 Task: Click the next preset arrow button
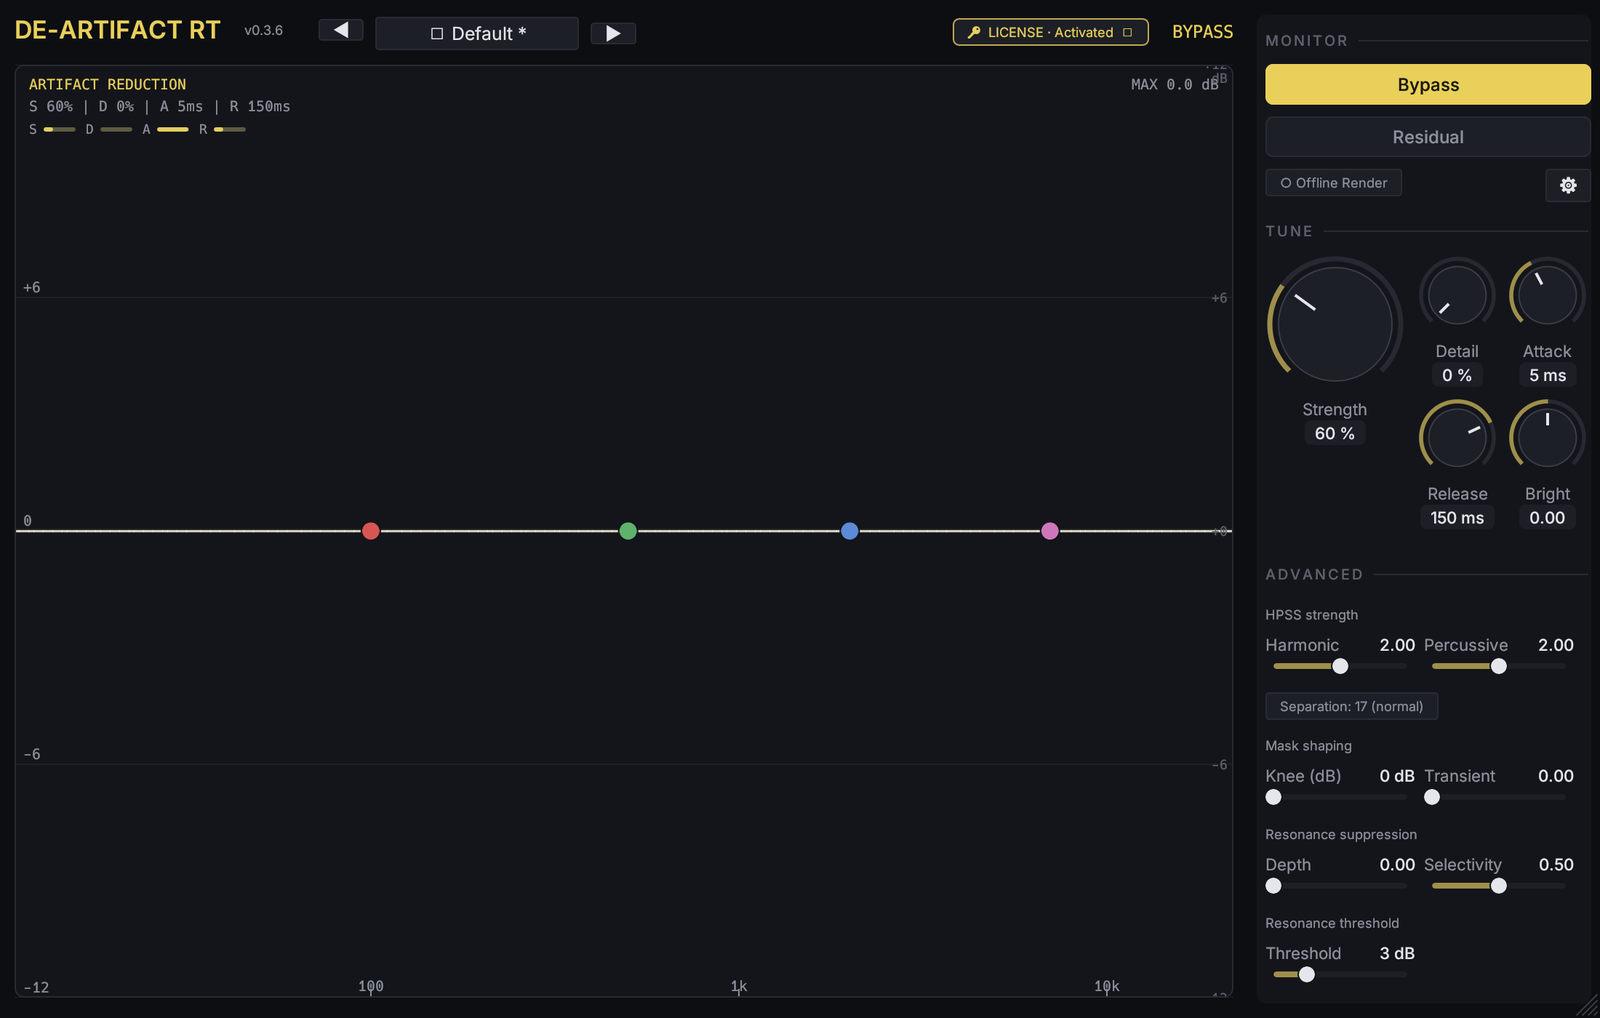(613, 33)
